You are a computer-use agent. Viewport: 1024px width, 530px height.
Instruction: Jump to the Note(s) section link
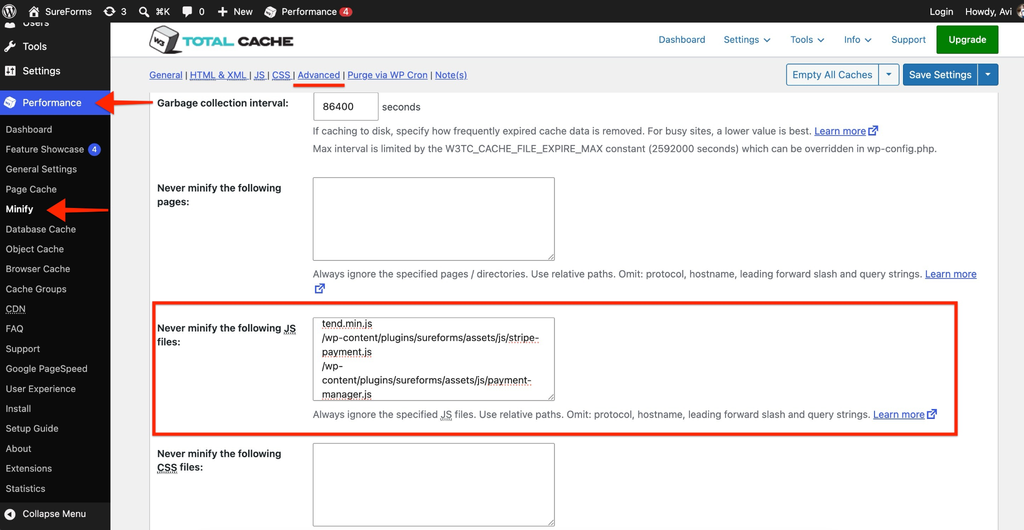pos(451,75)
